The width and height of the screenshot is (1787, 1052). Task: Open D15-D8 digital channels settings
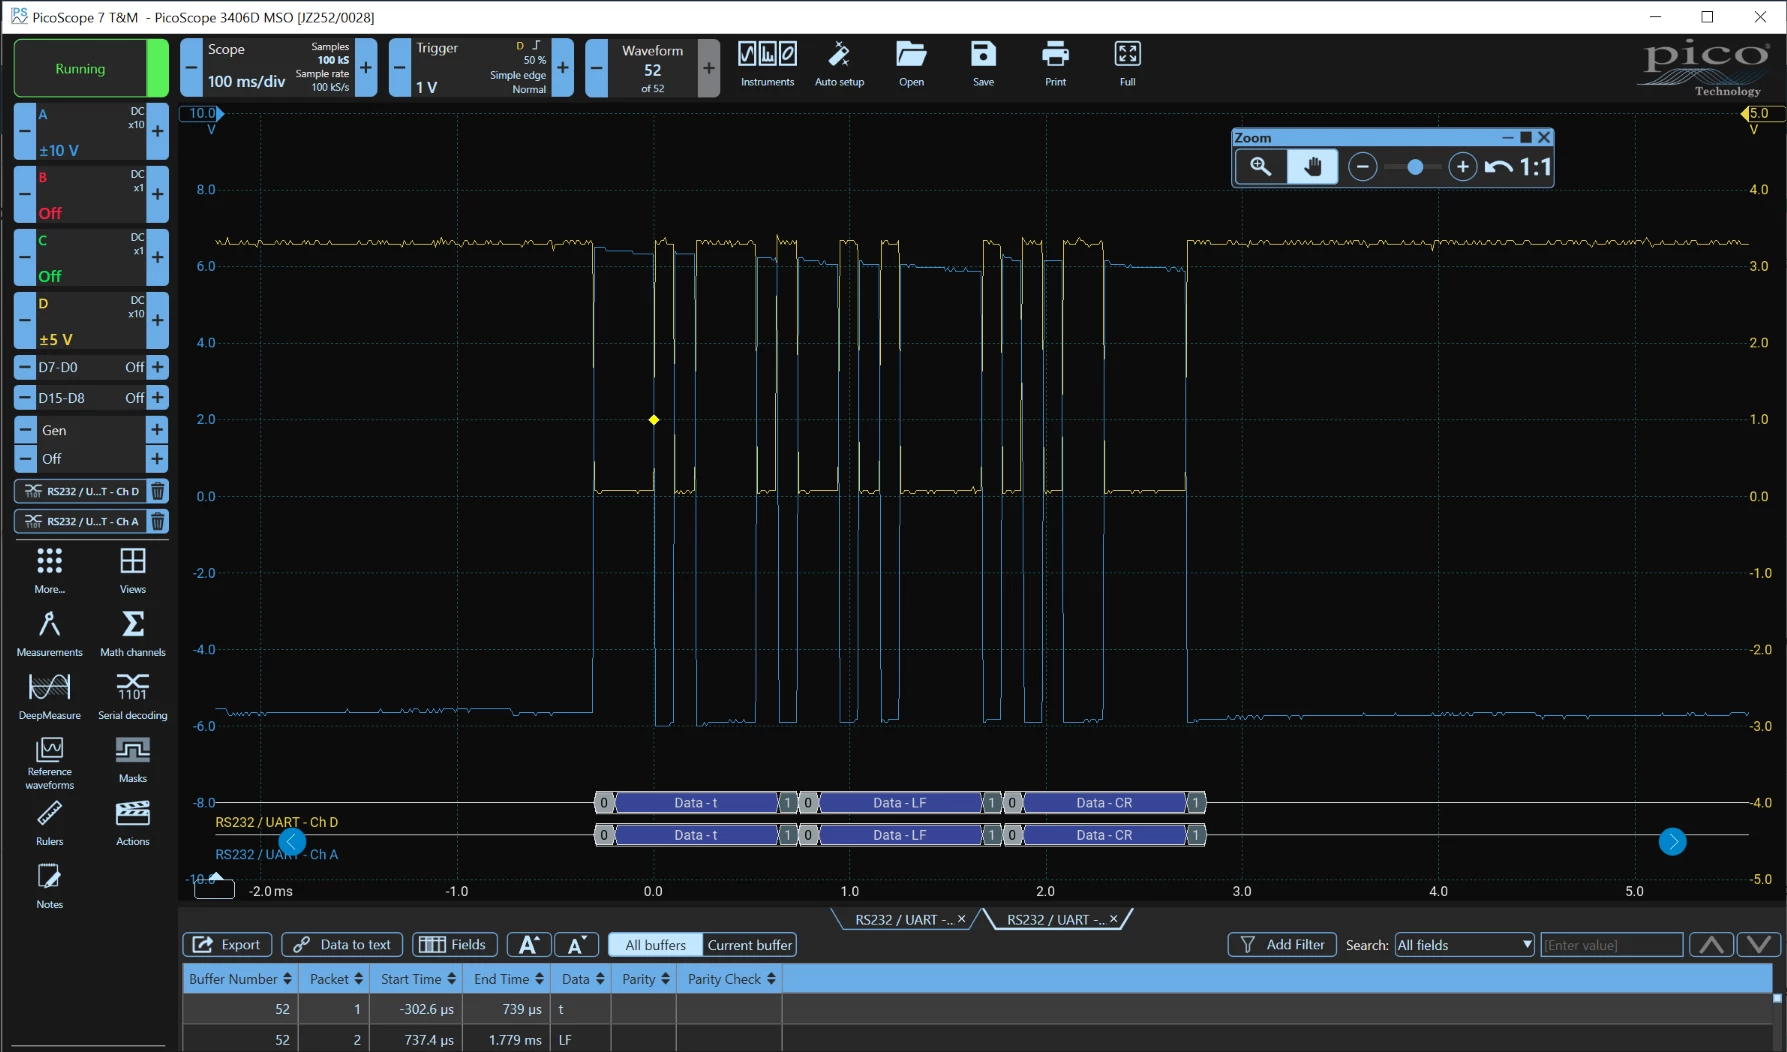(x=91, y=398)
